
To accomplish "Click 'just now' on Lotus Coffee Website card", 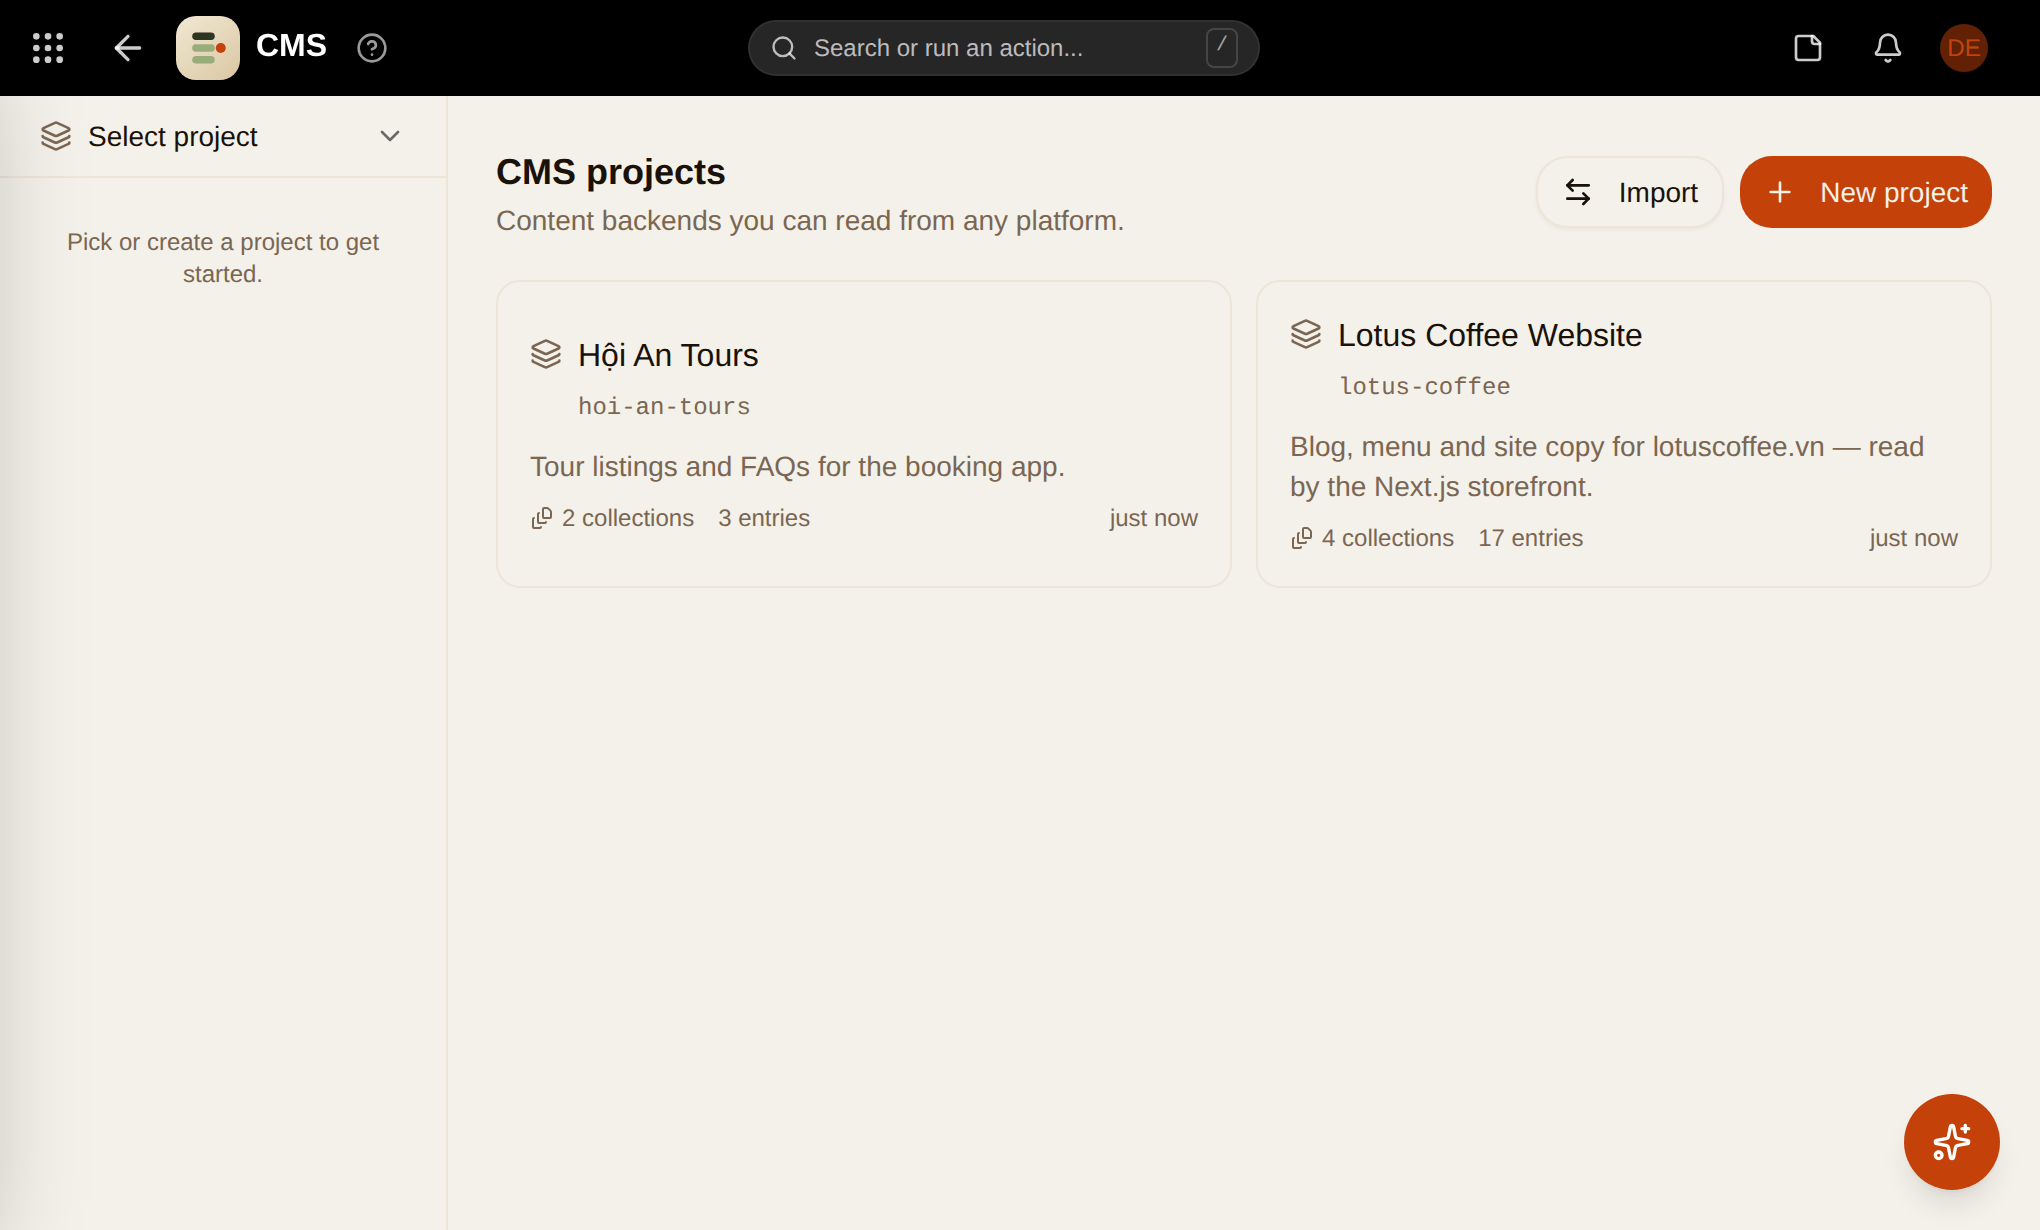I will 1913,538.
